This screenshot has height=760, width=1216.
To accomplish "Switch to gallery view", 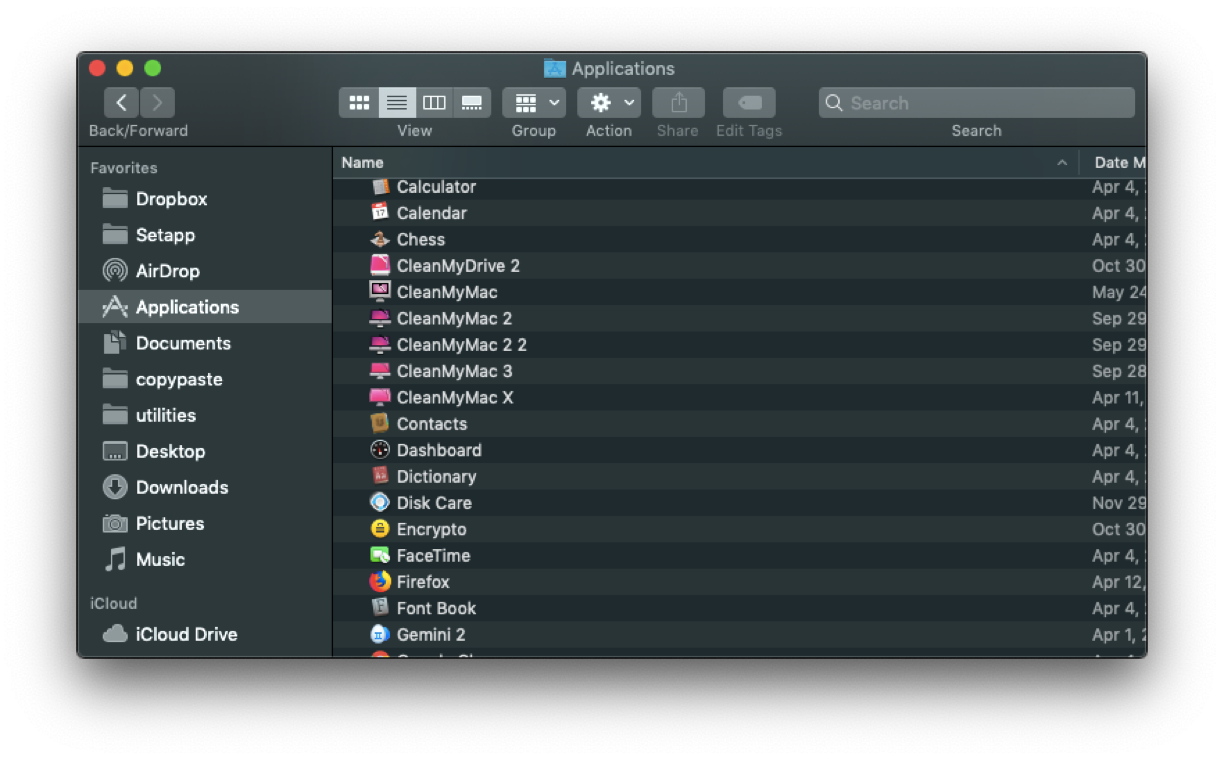I will tap(472, 103).
